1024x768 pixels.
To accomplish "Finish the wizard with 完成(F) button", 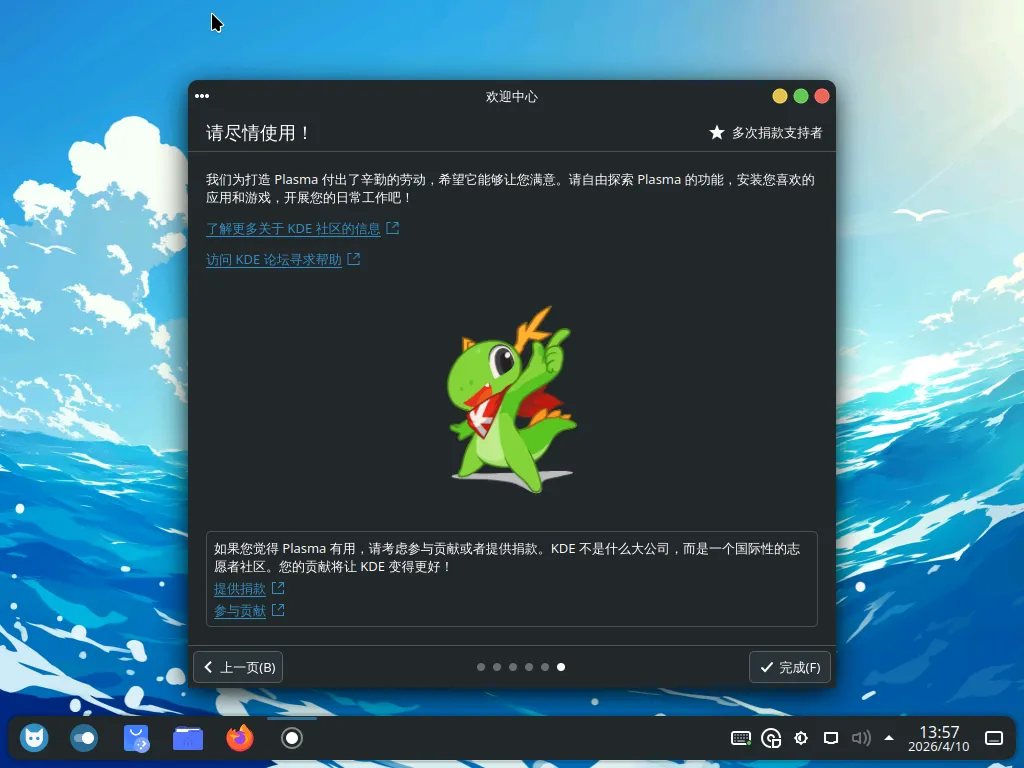I will [x=790, y=667].
